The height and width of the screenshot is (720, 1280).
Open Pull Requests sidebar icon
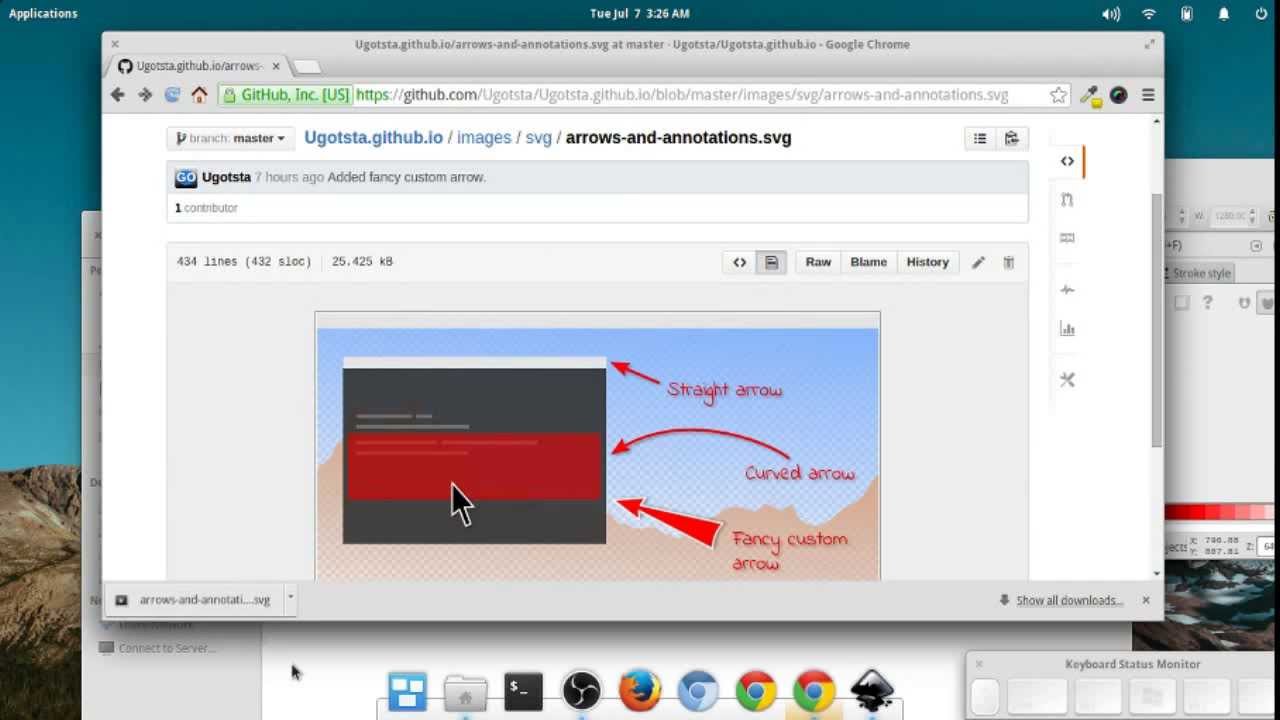[1067, 200]
